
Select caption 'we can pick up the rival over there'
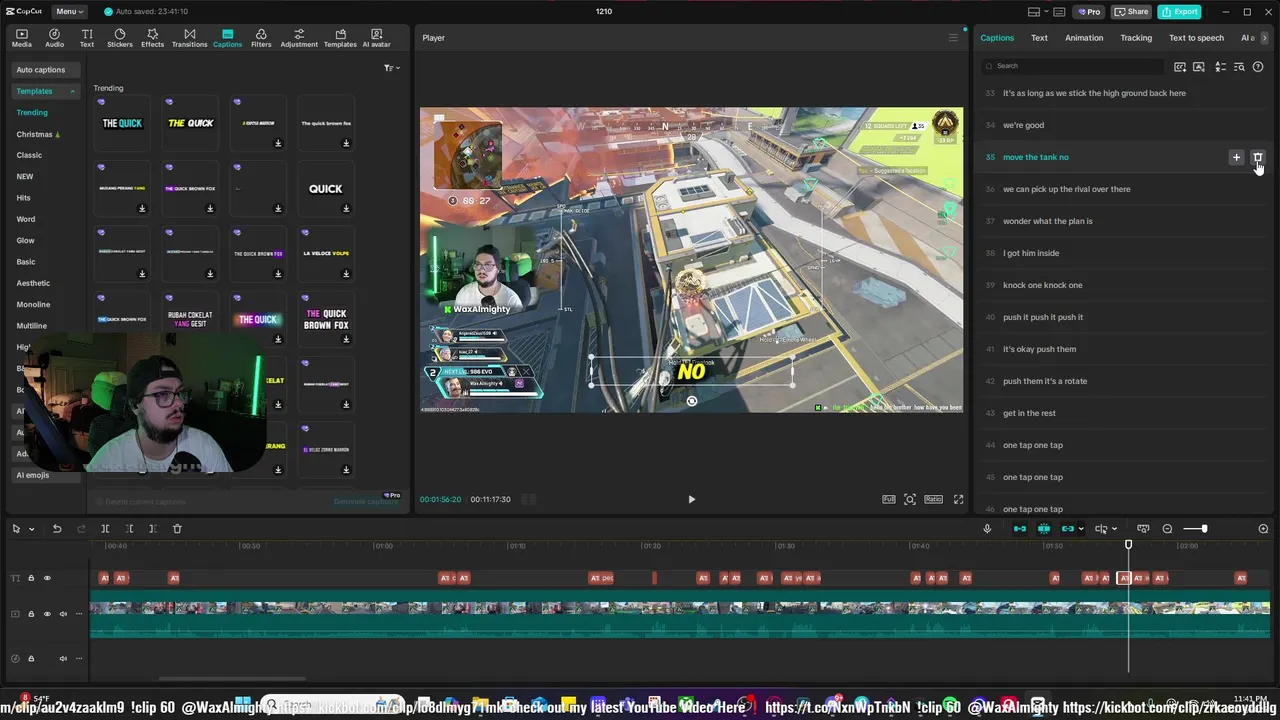pyautogui.click(x=1067, y=189)
